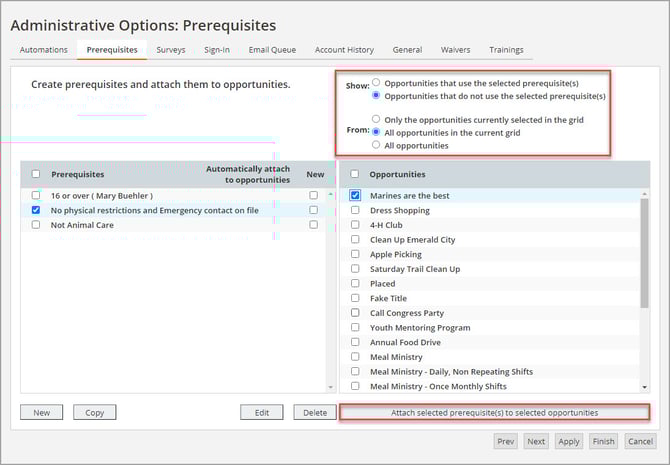Open the Account History tab
Viewport: 670px width, 465px height.
[x=344, y=50]
